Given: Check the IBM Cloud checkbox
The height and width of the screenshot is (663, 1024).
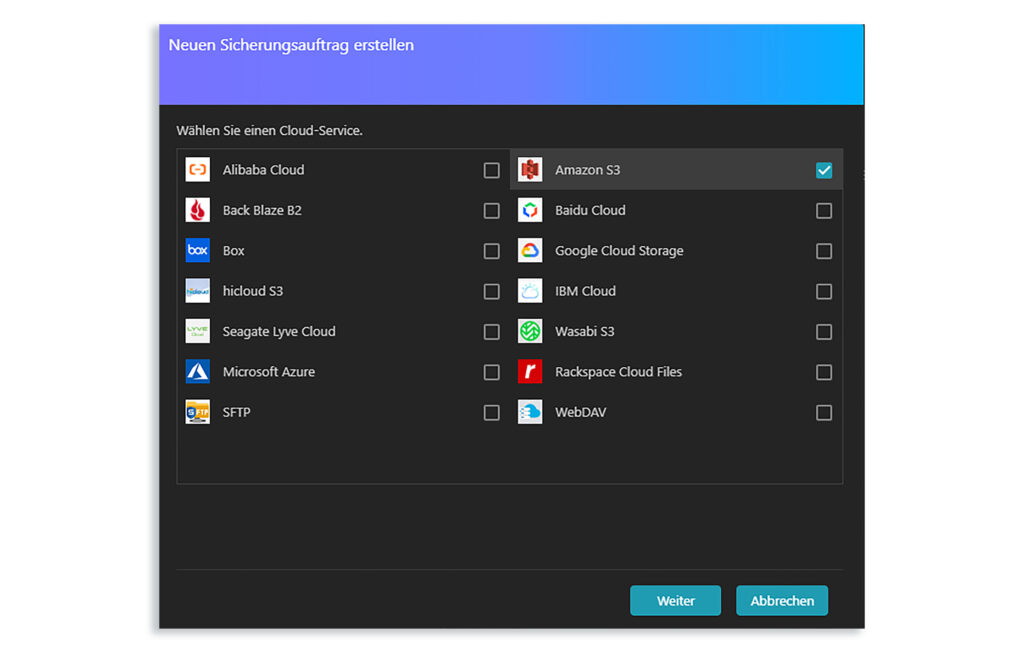Looking at the screenshot, I should tap(824, 292).
